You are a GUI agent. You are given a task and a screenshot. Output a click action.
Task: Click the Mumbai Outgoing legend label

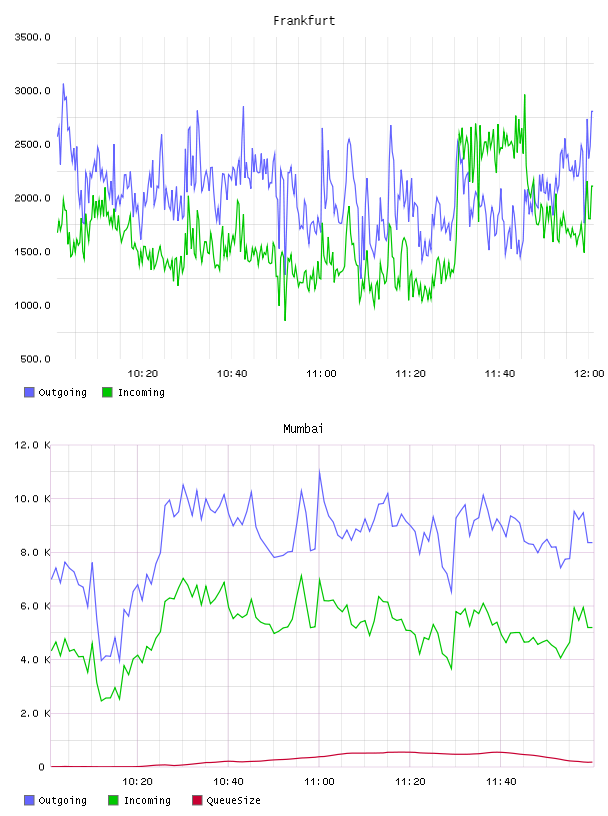coord(62,801)
